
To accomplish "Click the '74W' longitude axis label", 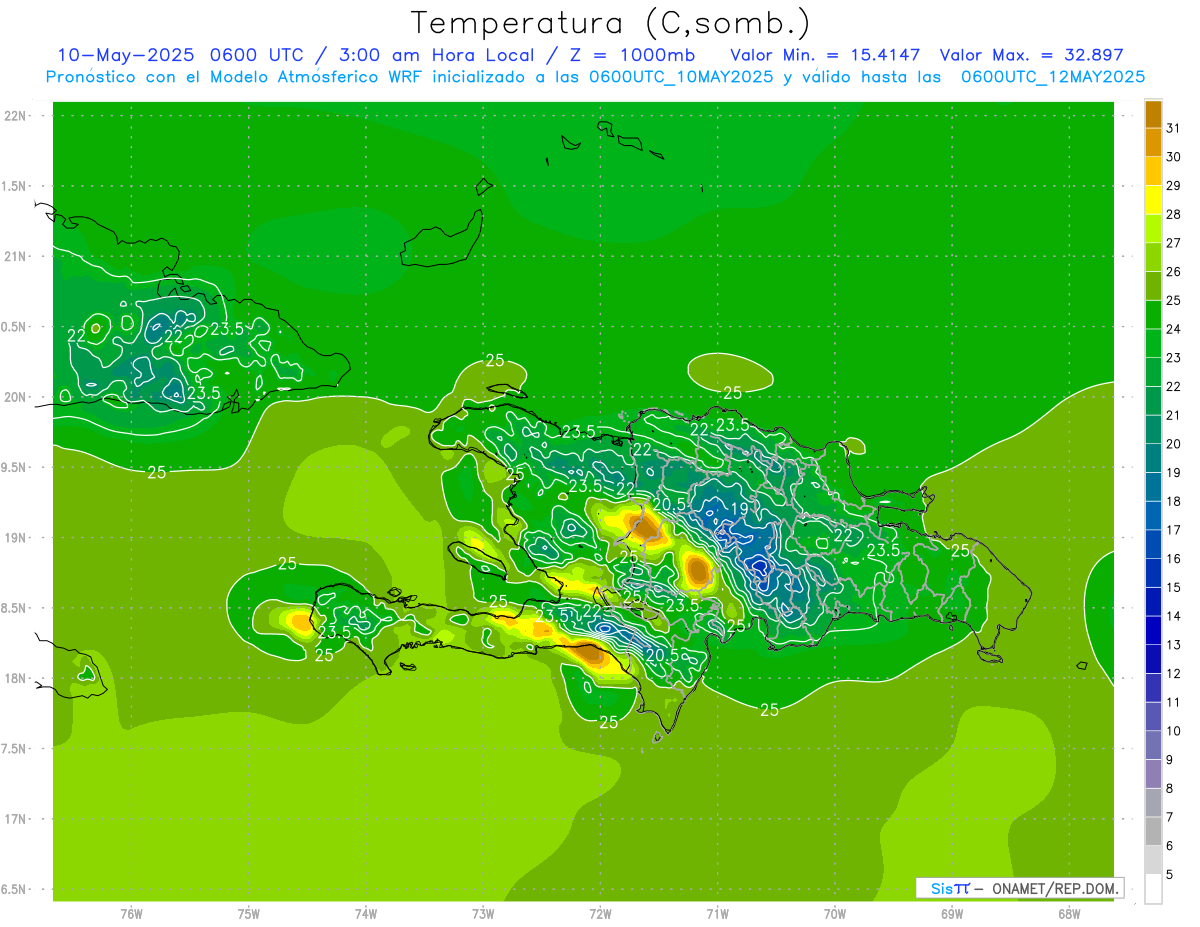I will (365, 914).
